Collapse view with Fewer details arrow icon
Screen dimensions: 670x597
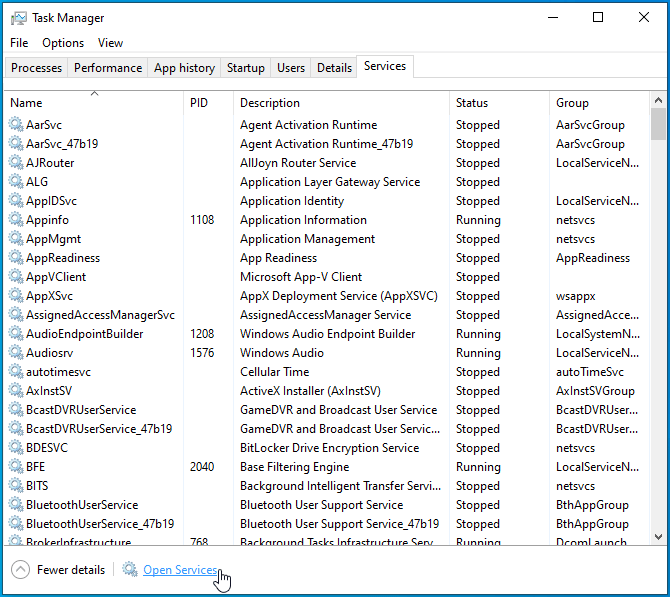coord(20,569)
